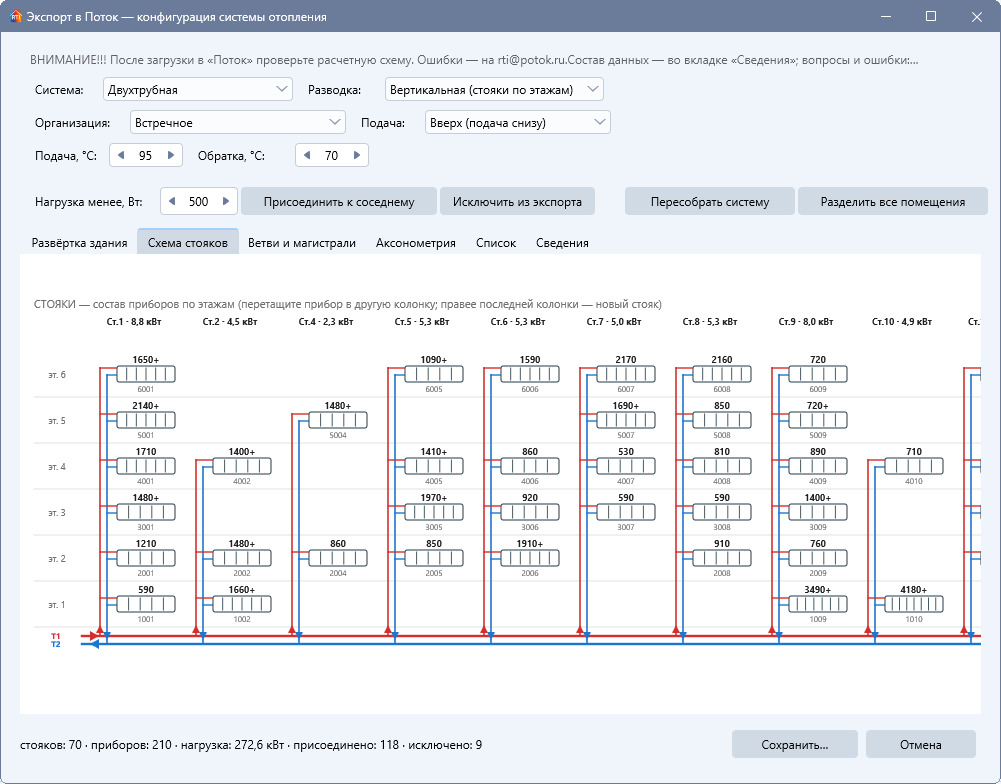The width and height of the screenshot is (1001, 784).
Task: Click the load threshold value field 500
Action: pos(199,202)
